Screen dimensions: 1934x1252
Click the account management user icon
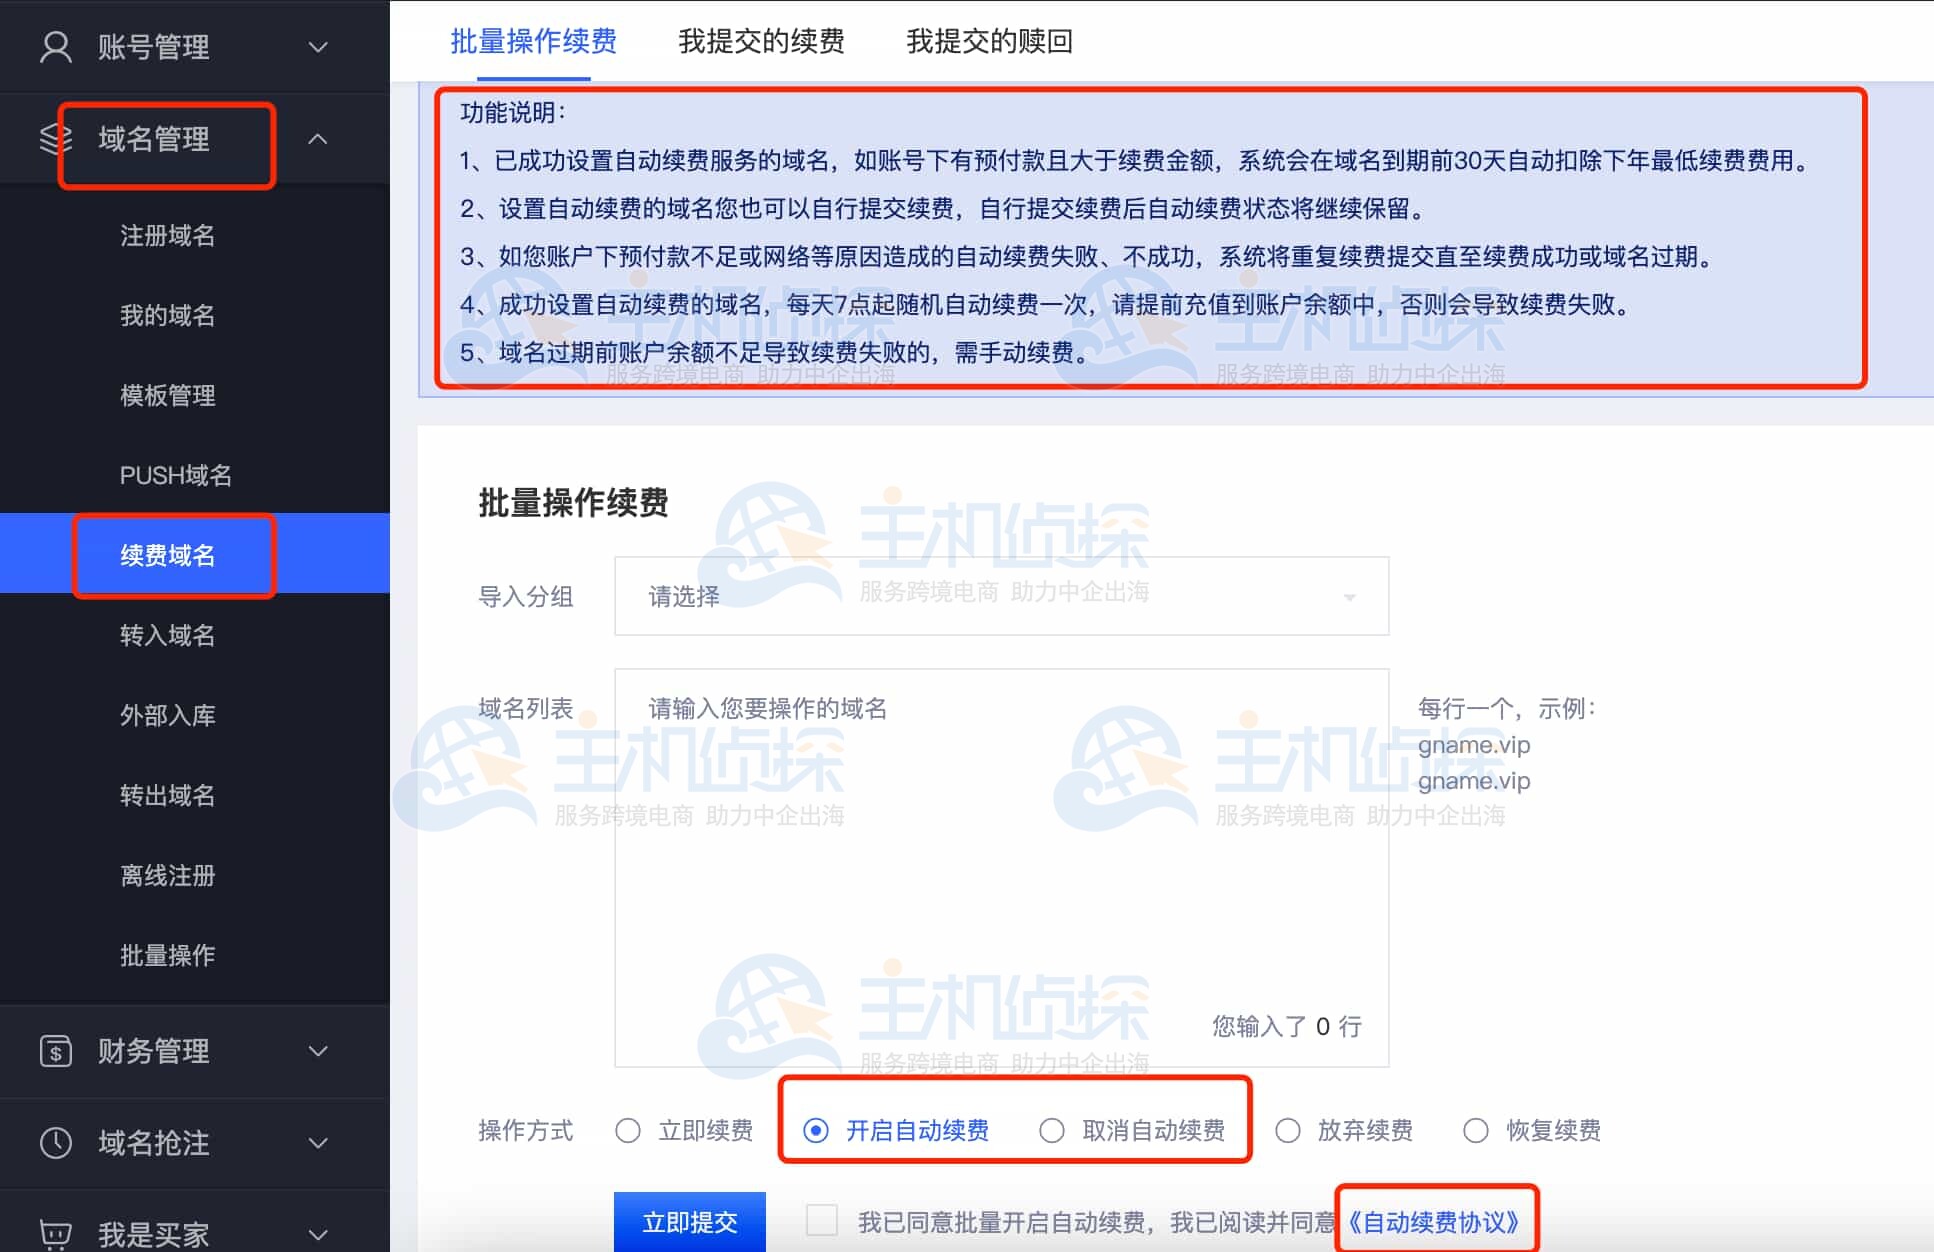pos(56,47)
